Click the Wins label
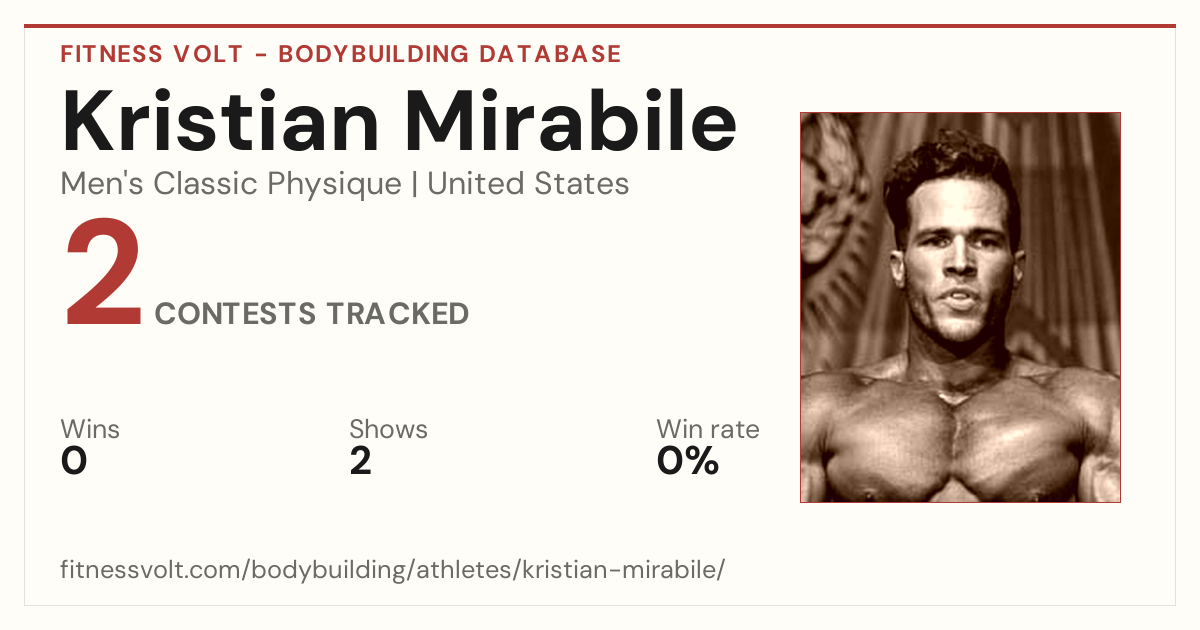The height and width of the screenshot is (630, 1200). coord(90,429)
